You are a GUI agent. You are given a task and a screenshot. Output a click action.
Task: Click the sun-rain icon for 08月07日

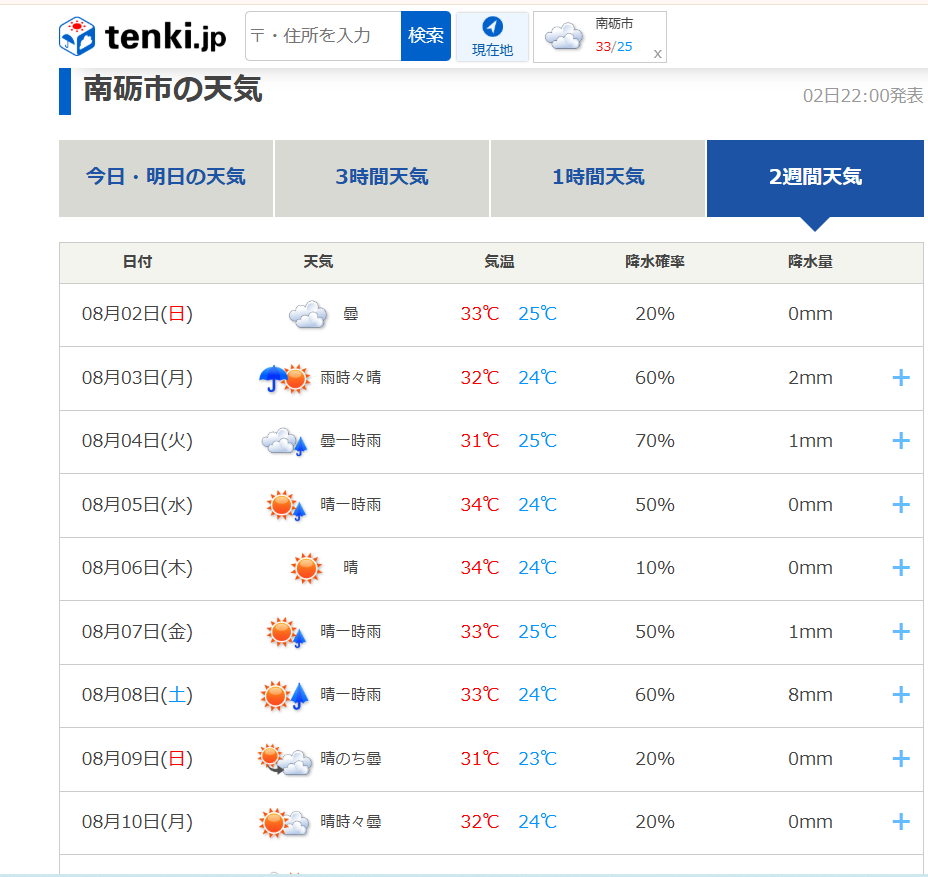[286, 633]
